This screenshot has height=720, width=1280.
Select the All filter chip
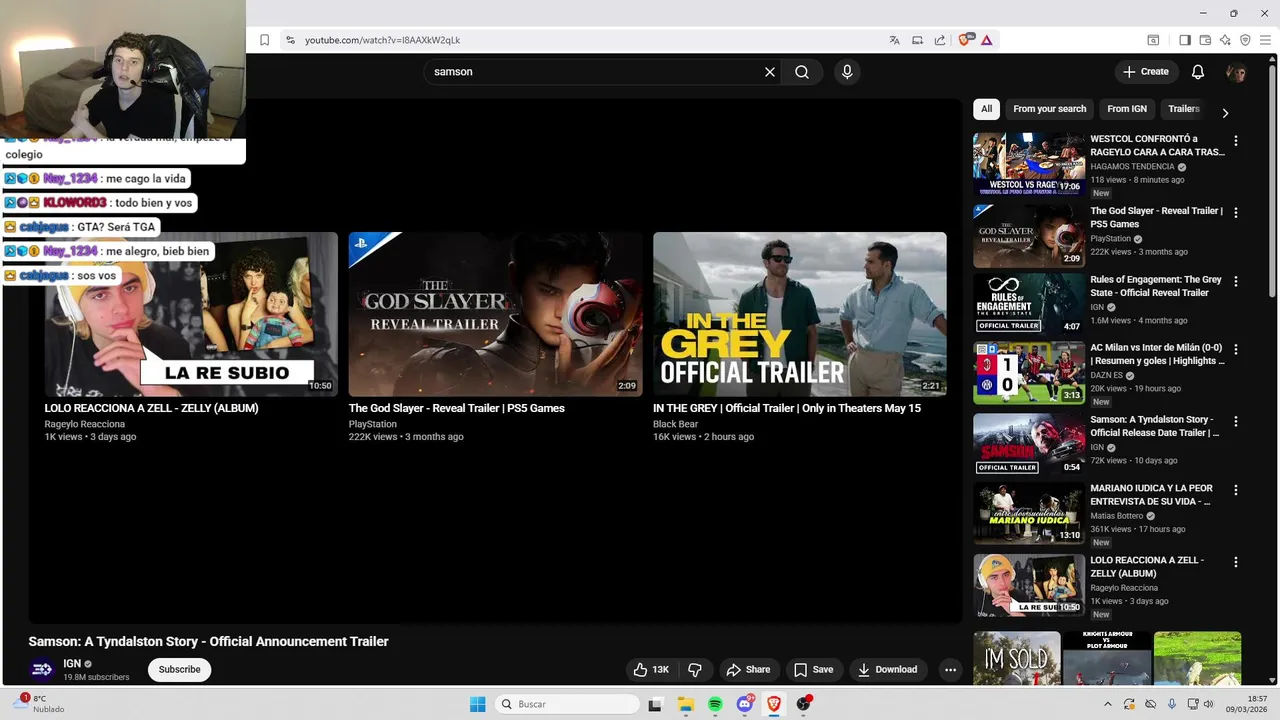tap(987, 109)
